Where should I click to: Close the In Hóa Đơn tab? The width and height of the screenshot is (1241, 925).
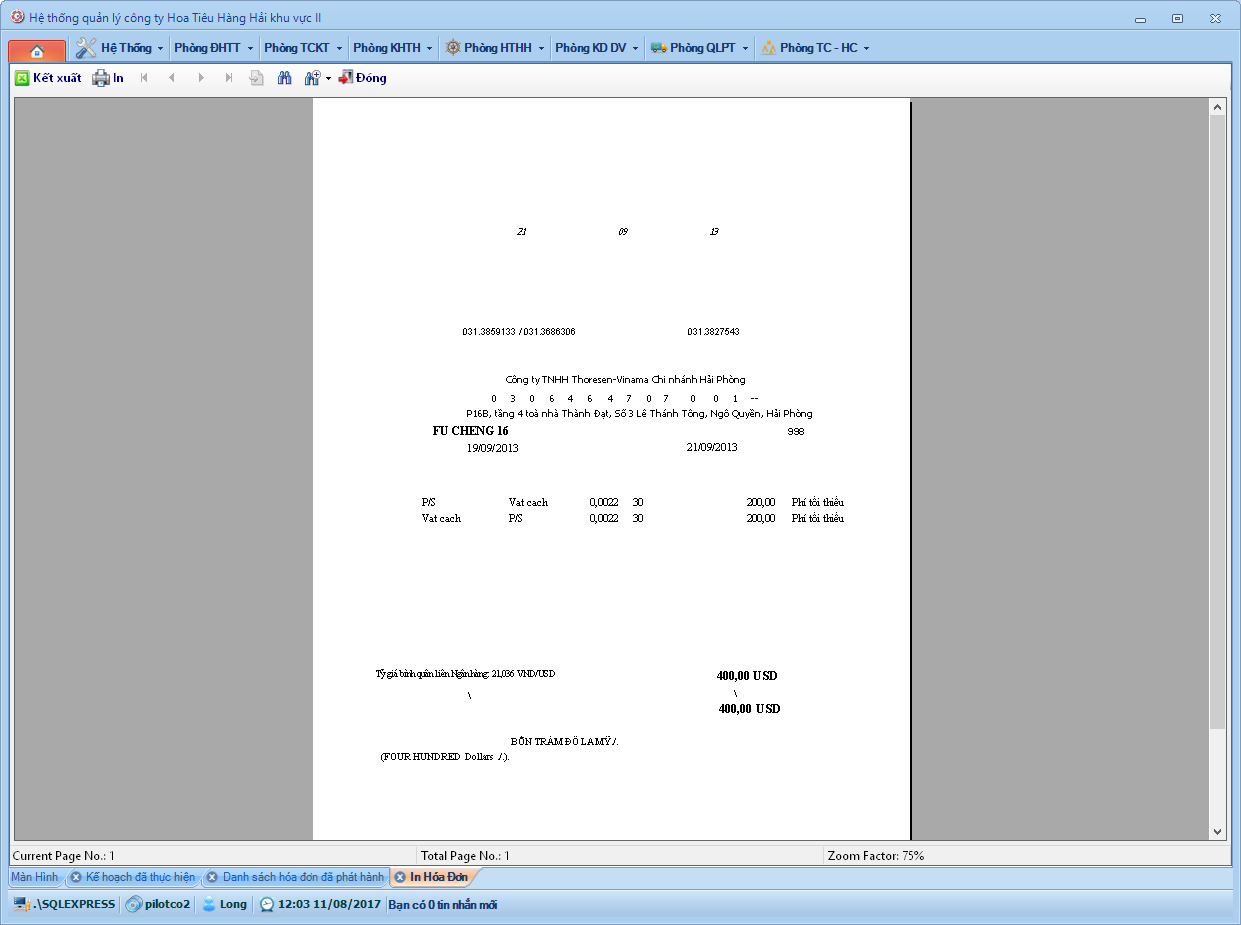click(399, 877)
